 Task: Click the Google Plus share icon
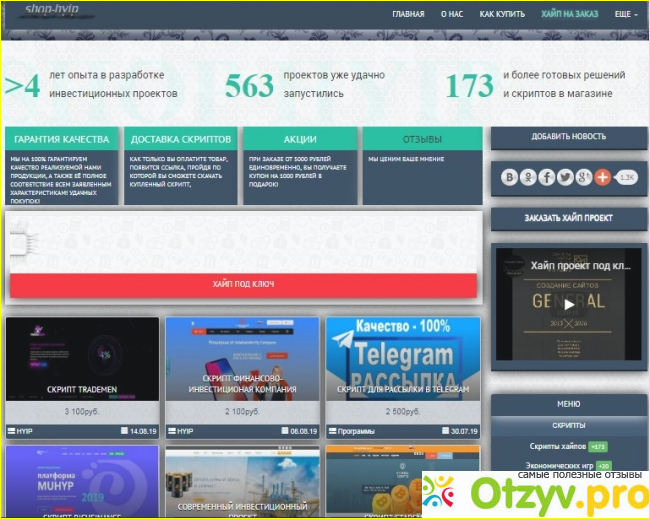pyautogui.click(x=583, y=177)
